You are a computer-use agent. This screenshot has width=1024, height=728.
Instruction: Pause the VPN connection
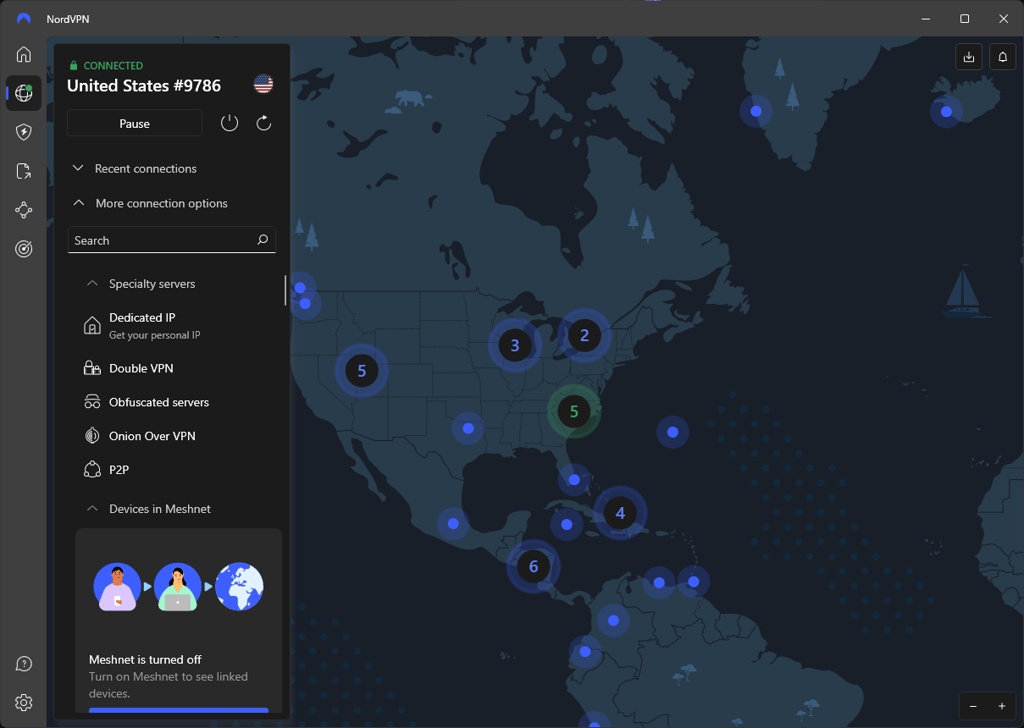click(x=135, y=123)
